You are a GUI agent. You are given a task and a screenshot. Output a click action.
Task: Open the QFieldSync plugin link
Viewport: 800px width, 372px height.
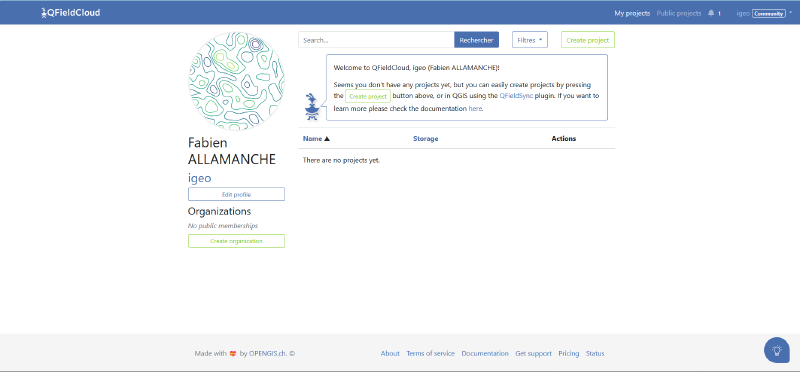pos(516,95)
